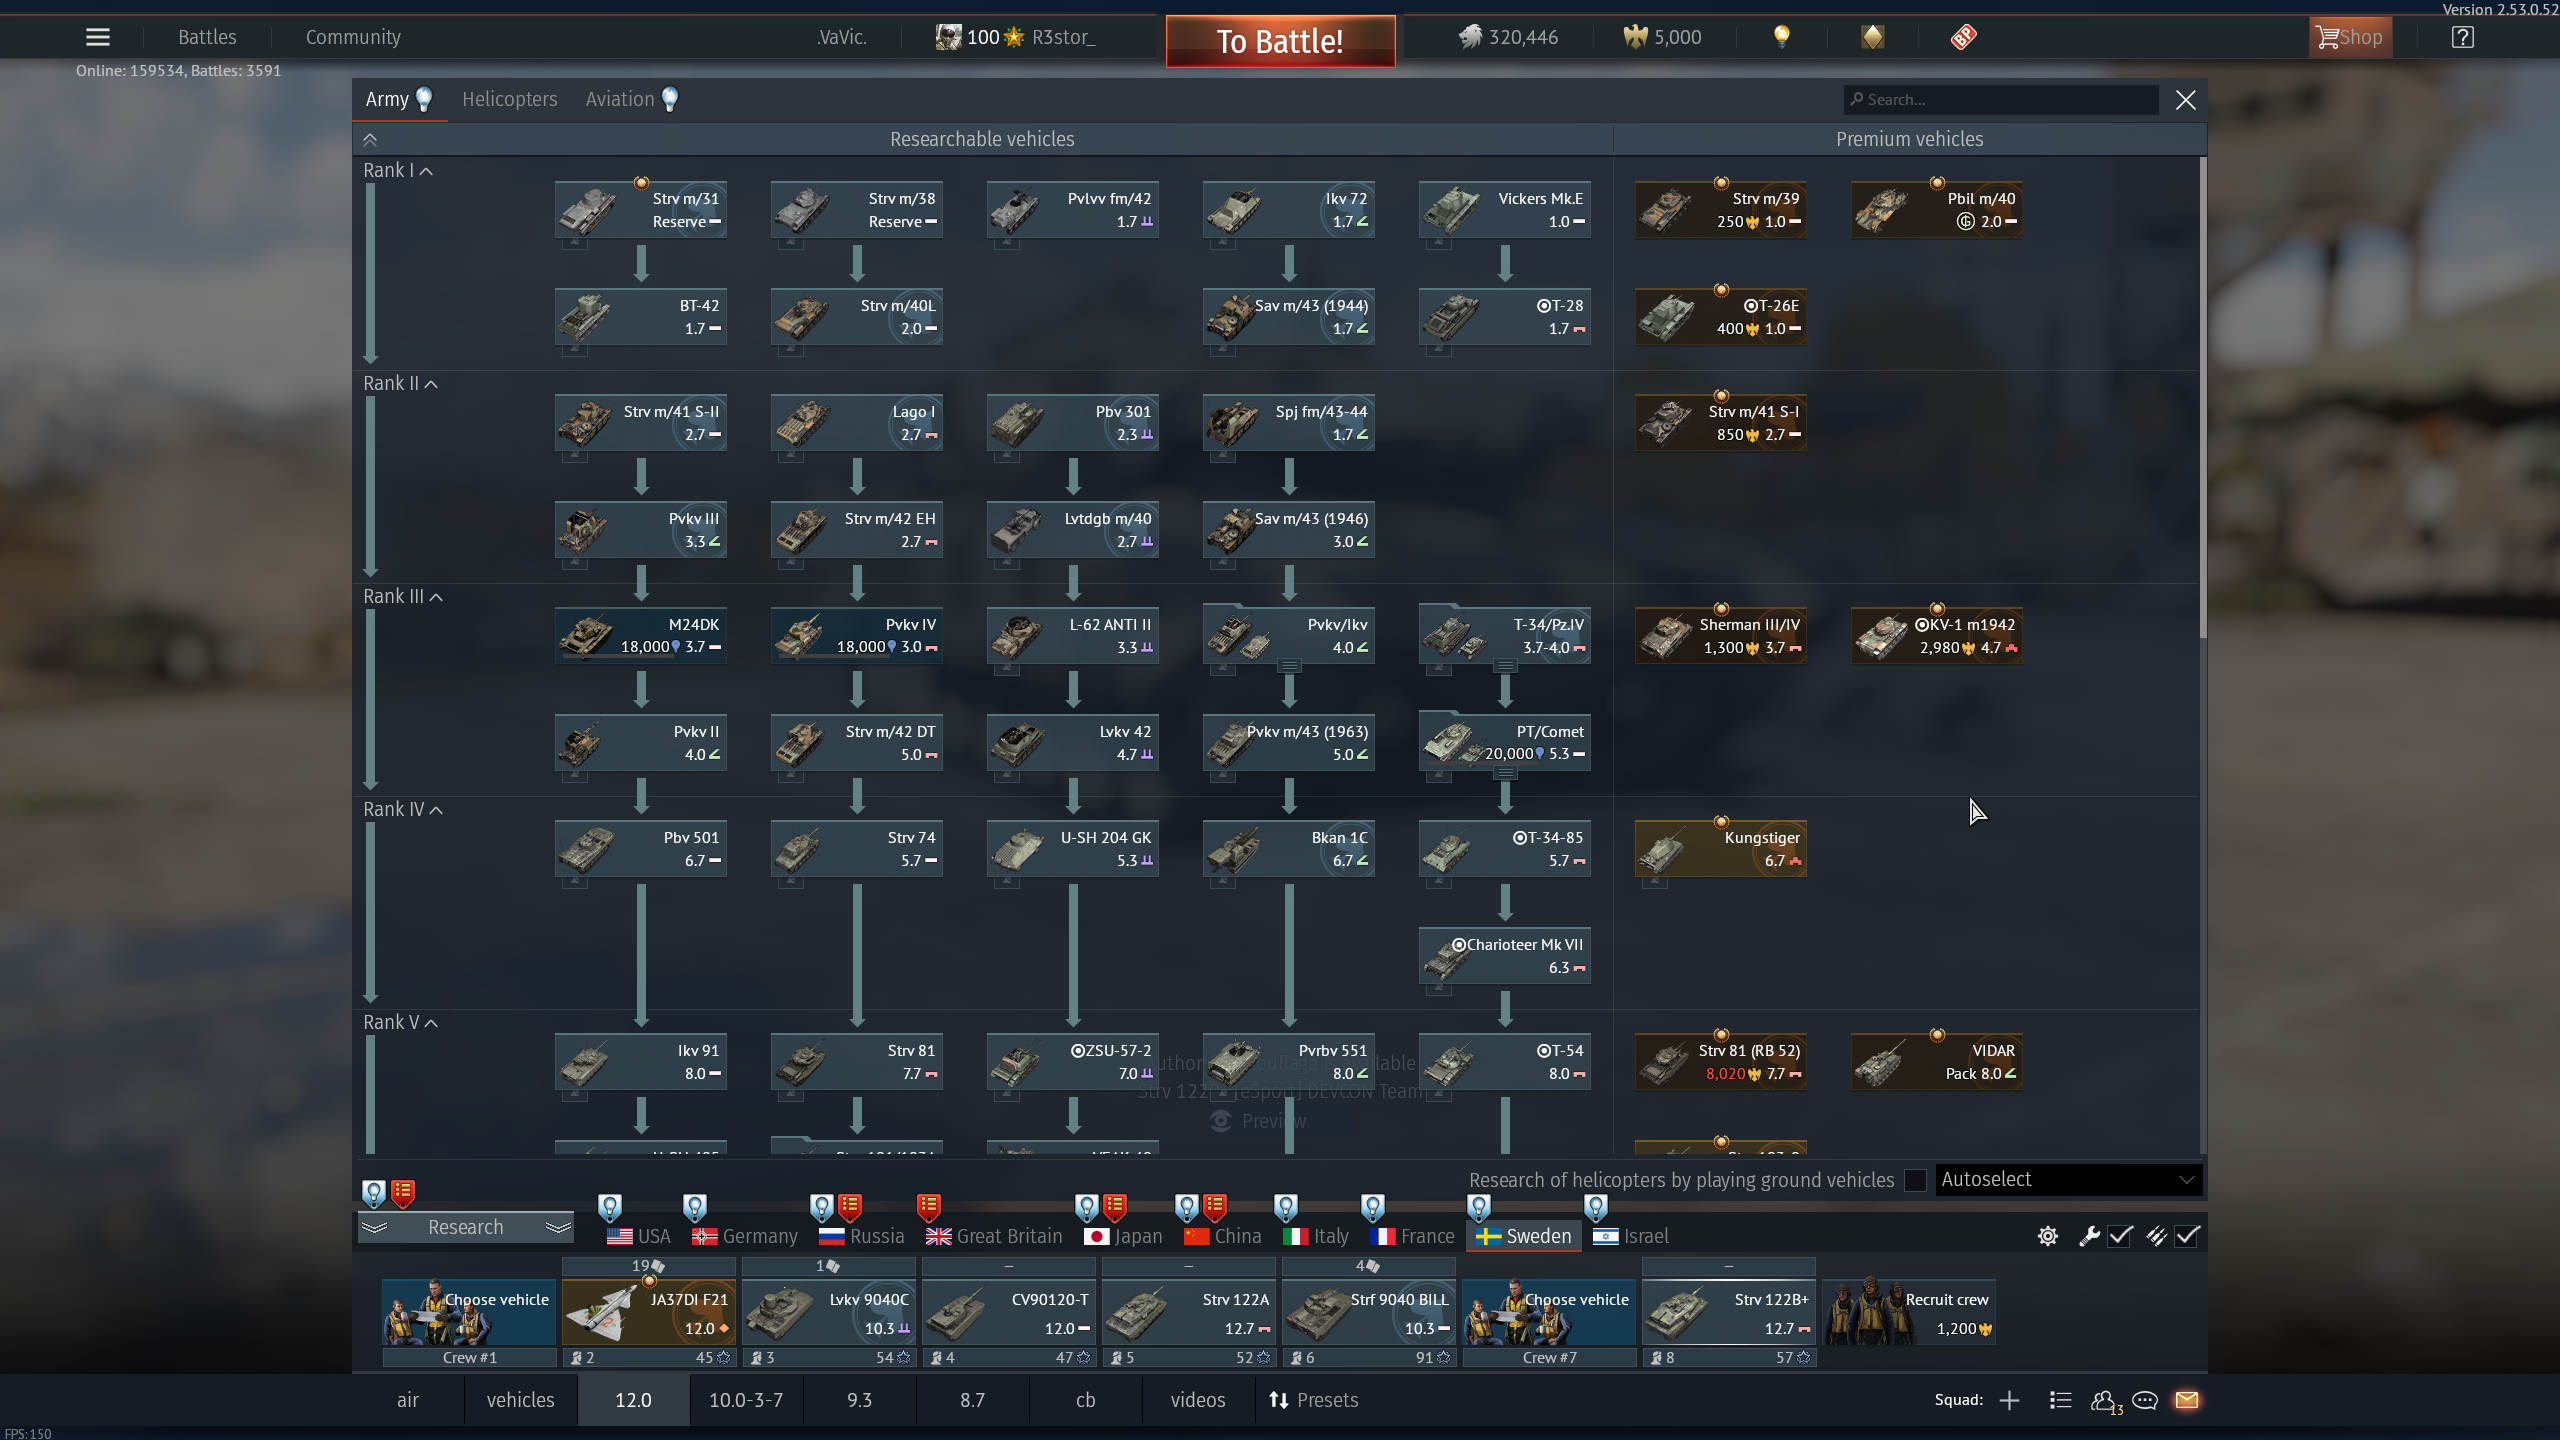Click the Battle Pass BP ticket icon

(x=1963, y=37)
